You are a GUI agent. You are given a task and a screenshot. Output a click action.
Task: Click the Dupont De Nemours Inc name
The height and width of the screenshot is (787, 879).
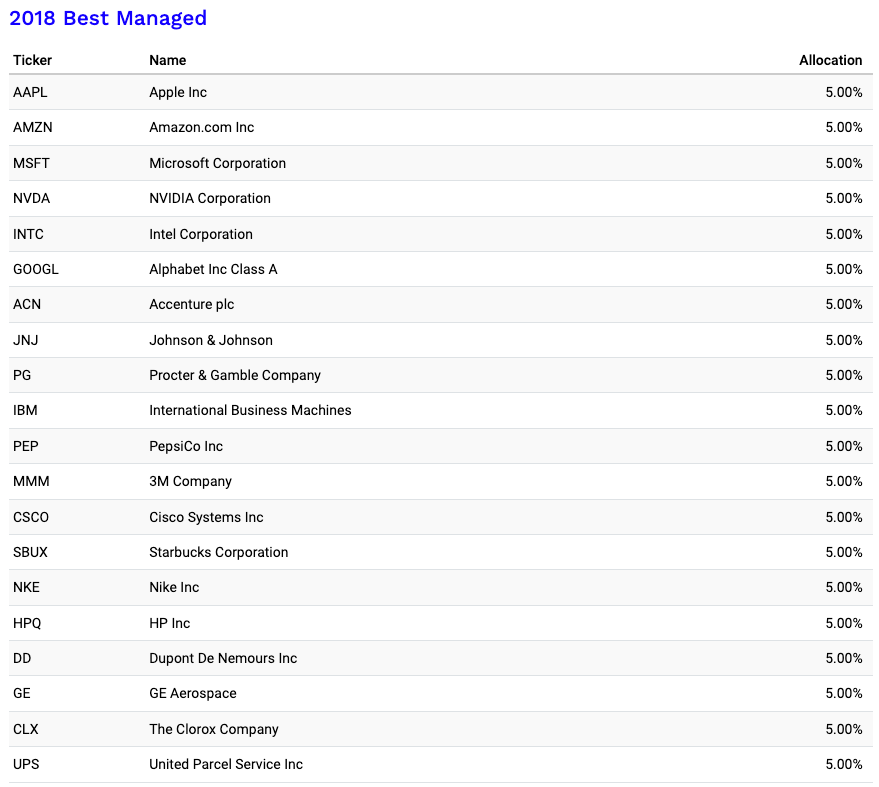point(223,658)
